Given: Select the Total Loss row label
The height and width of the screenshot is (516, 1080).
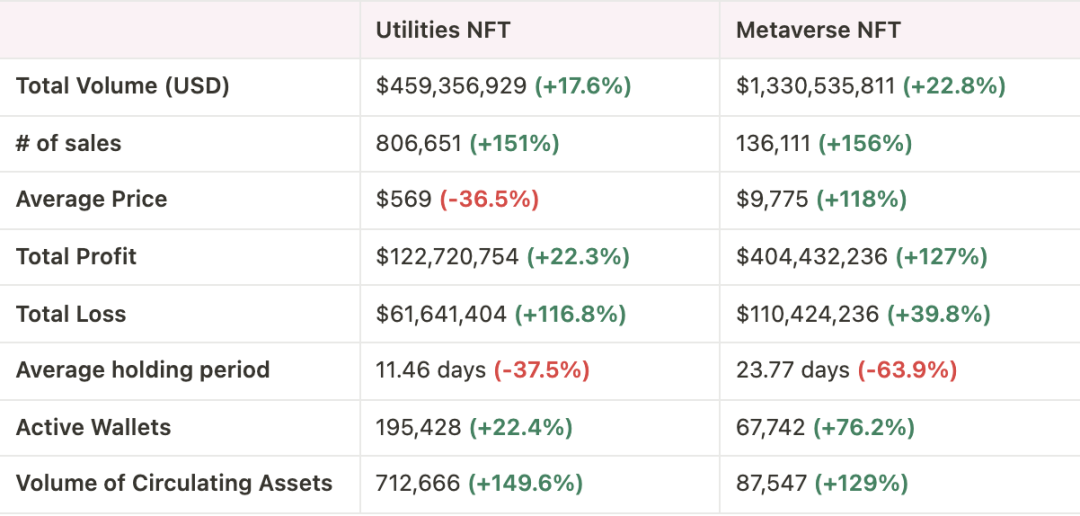Looking at the screenshot, I should 71,314.
